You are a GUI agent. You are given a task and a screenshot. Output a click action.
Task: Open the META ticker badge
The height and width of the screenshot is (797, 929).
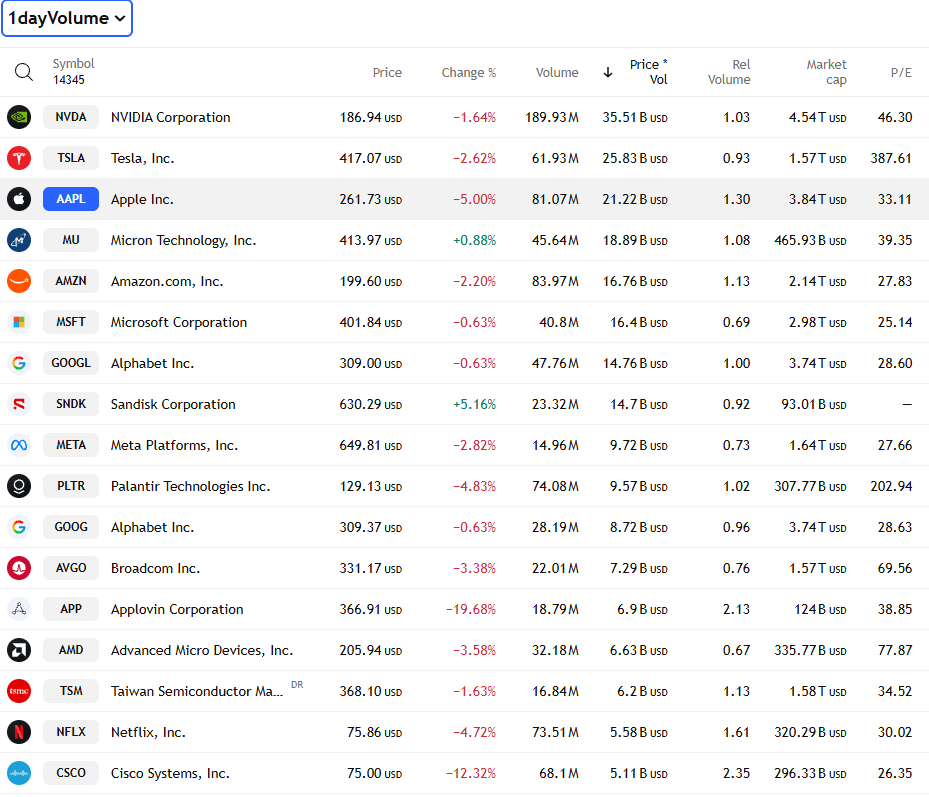[71, 445]
